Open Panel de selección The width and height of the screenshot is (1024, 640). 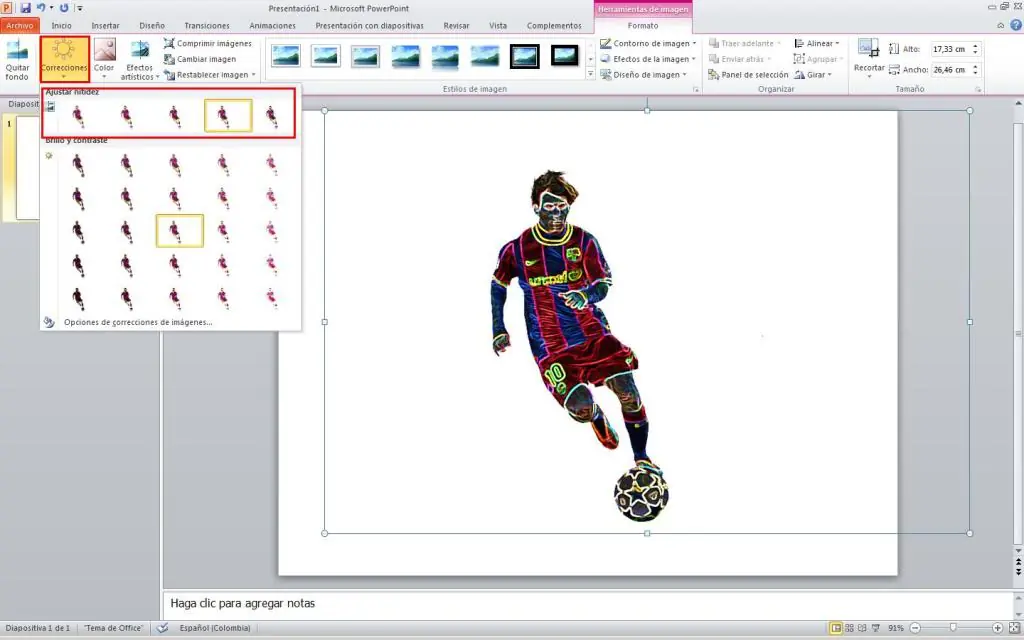click(748, 74)
